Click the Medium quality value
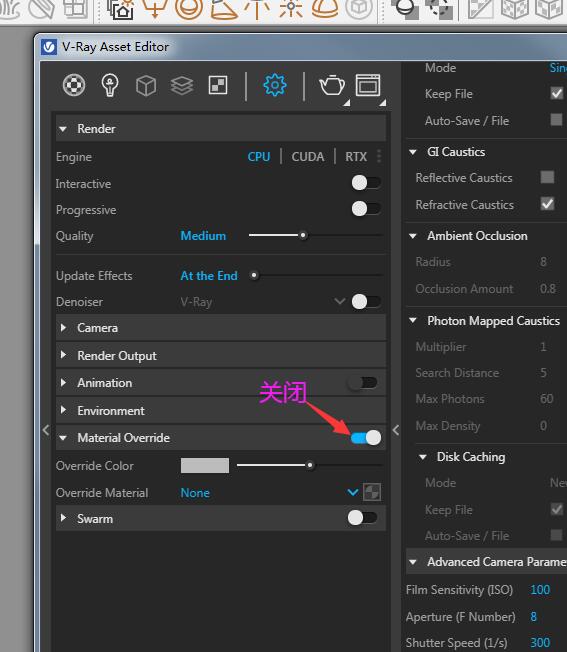Viewport: 567px width, 652px height. pos(203,236)
